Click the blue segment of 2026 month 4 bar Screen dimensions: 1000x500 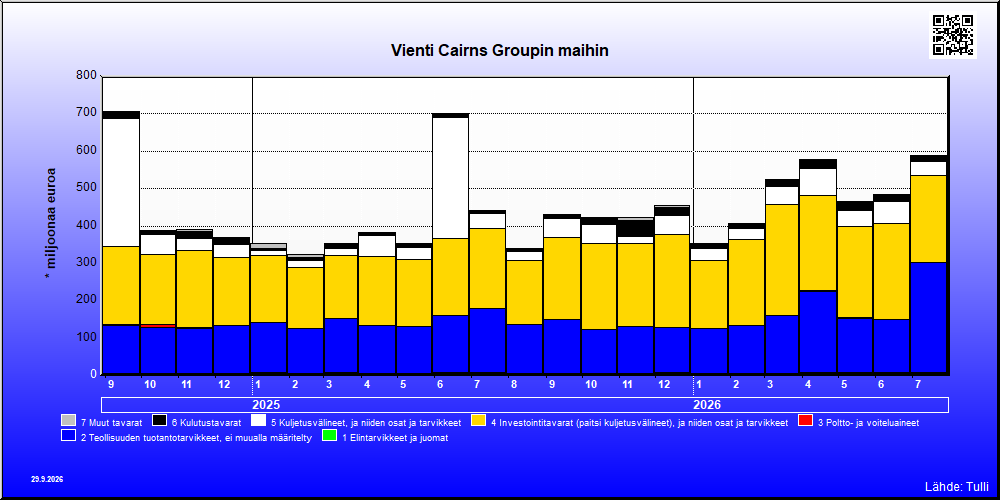818,332
